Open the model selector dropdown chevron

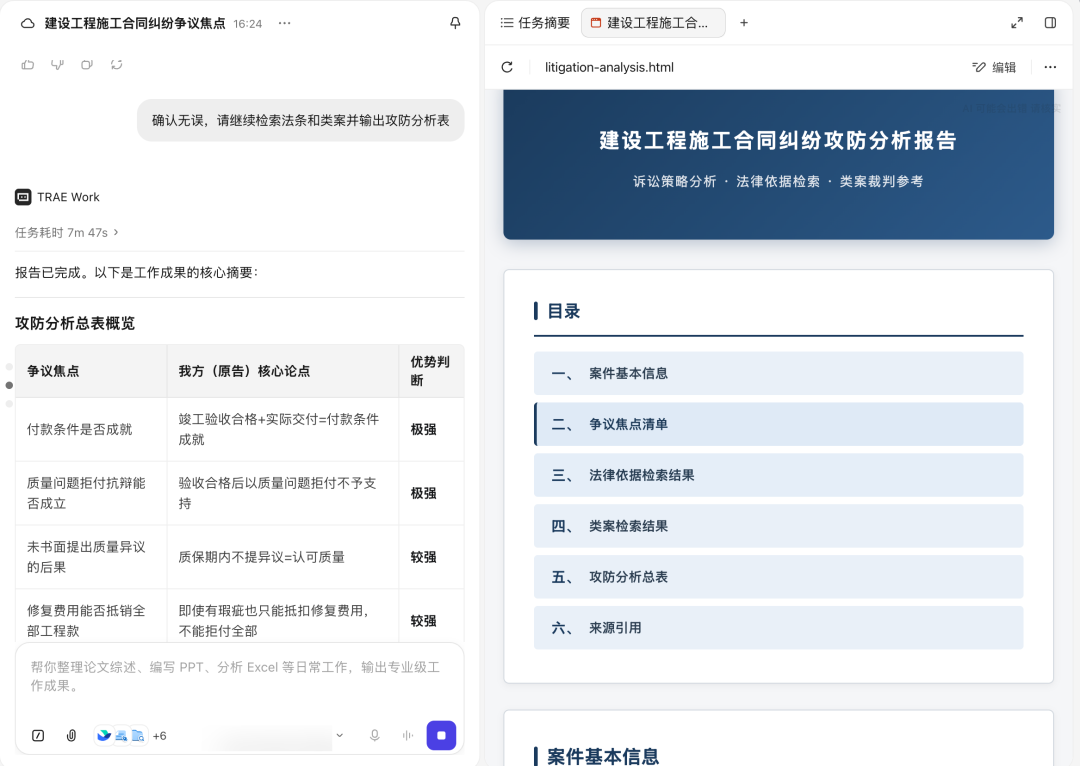pos(340,736)
